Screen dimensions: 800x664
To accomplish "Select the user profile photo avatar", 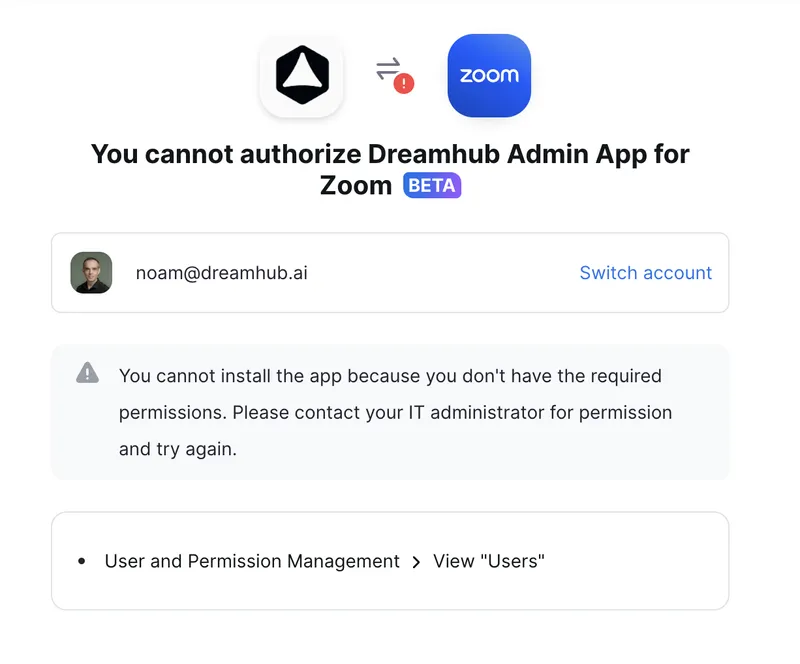I will (x=91, y=273).
